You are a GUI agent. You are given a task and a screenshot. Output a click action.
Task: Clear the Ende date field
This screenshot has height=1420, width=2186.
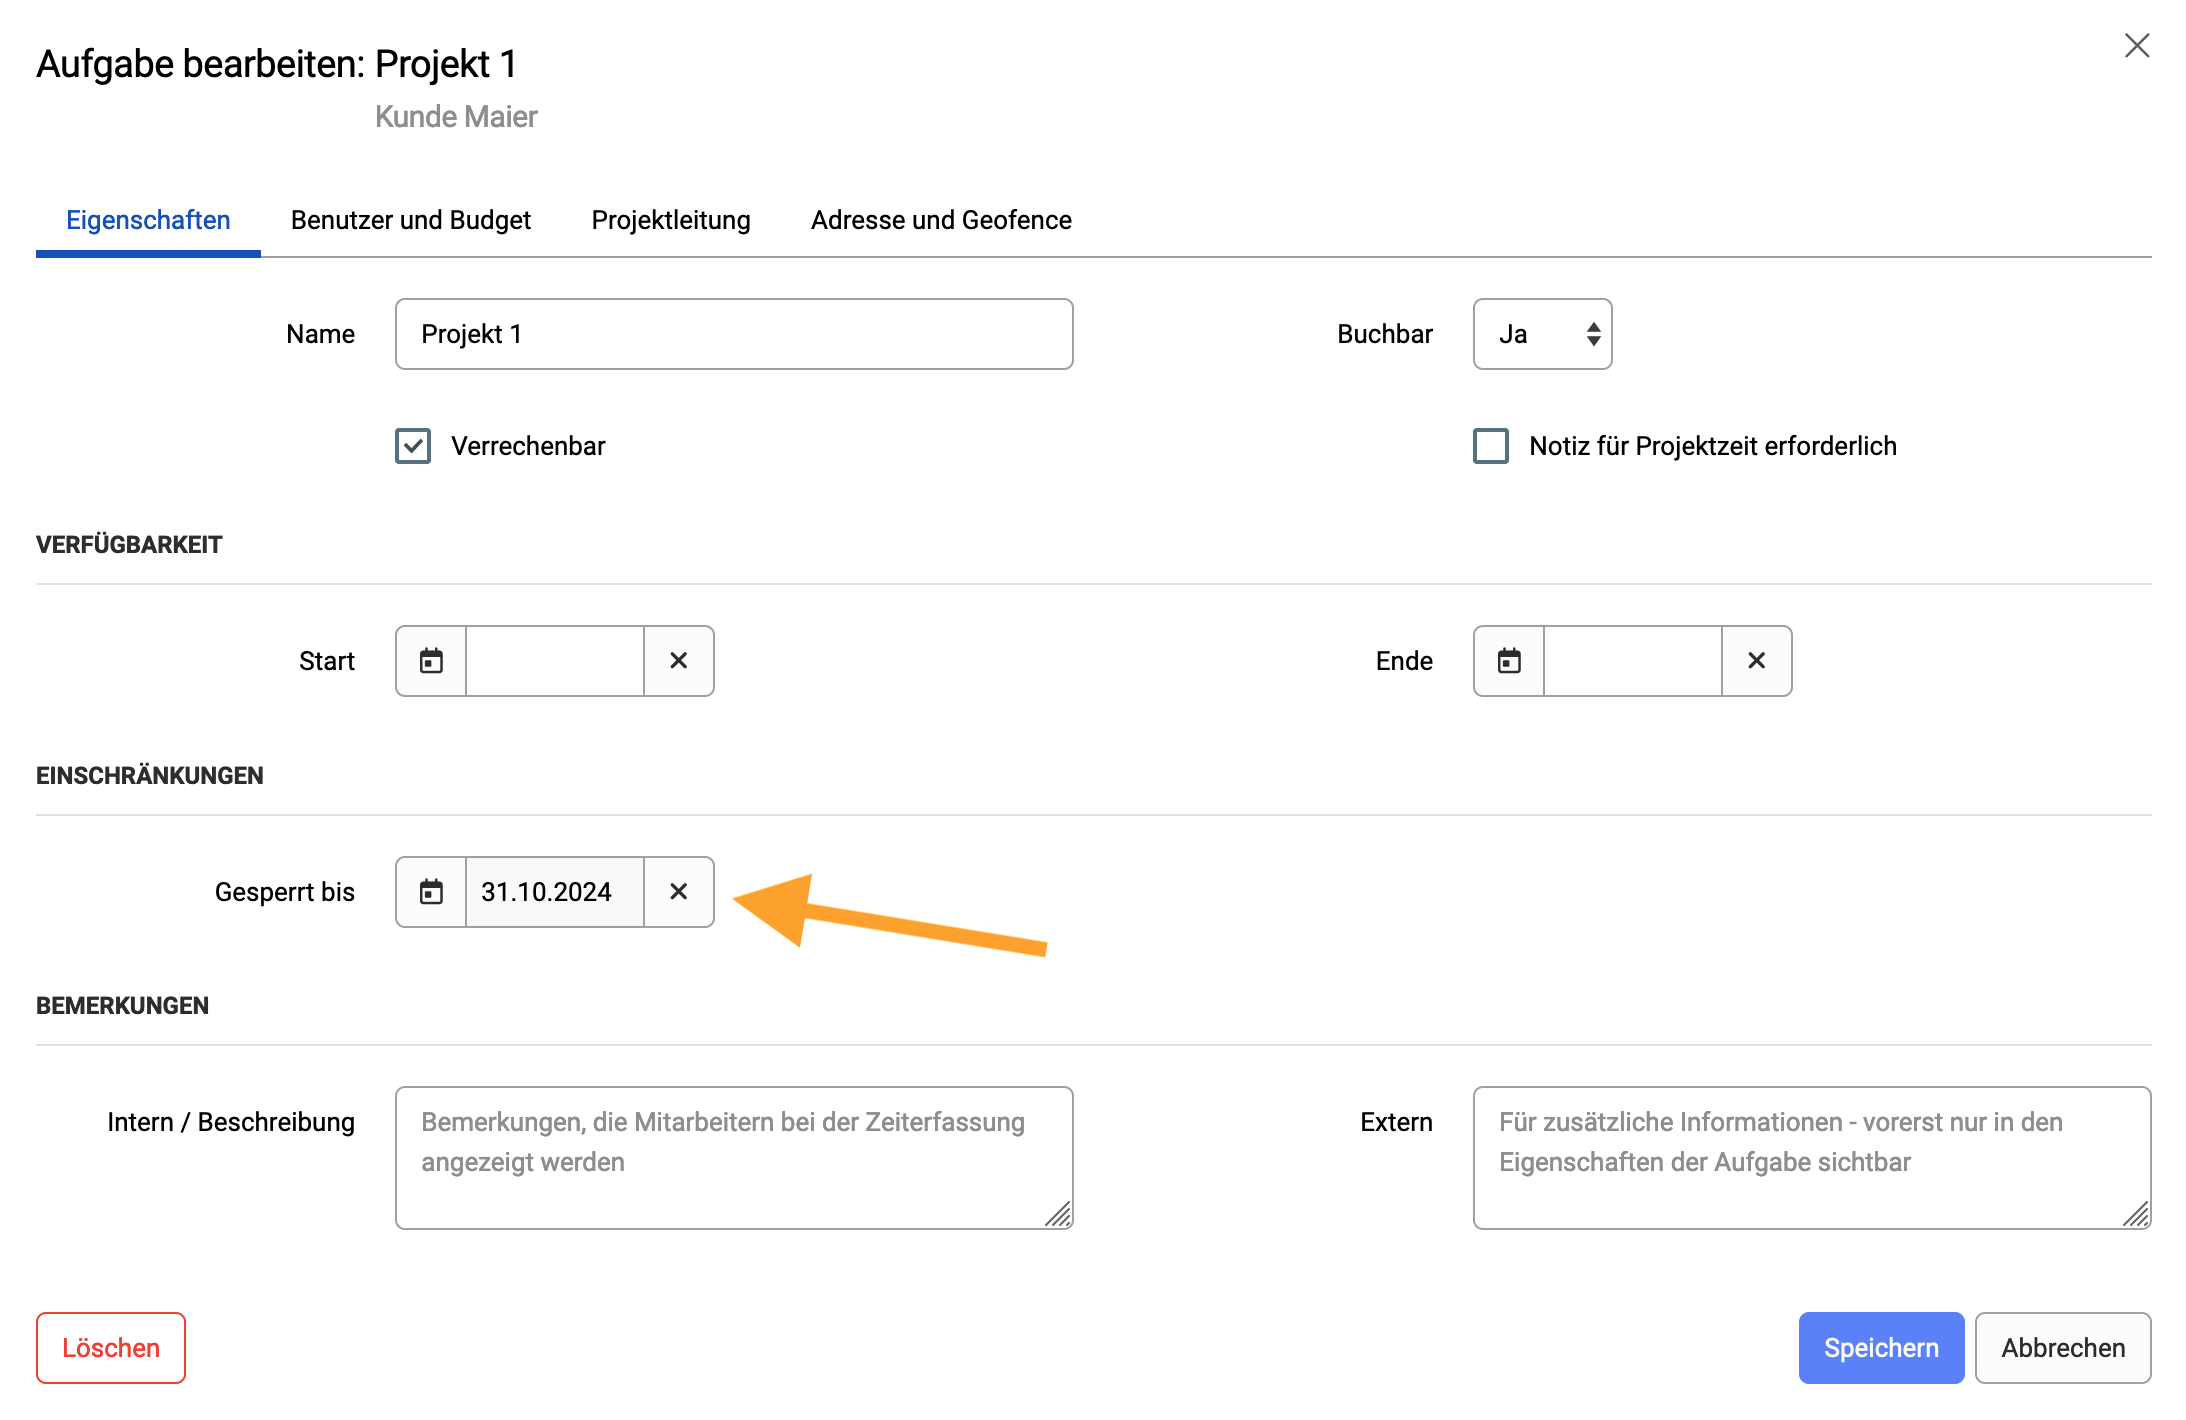[x=1756, y=661]
